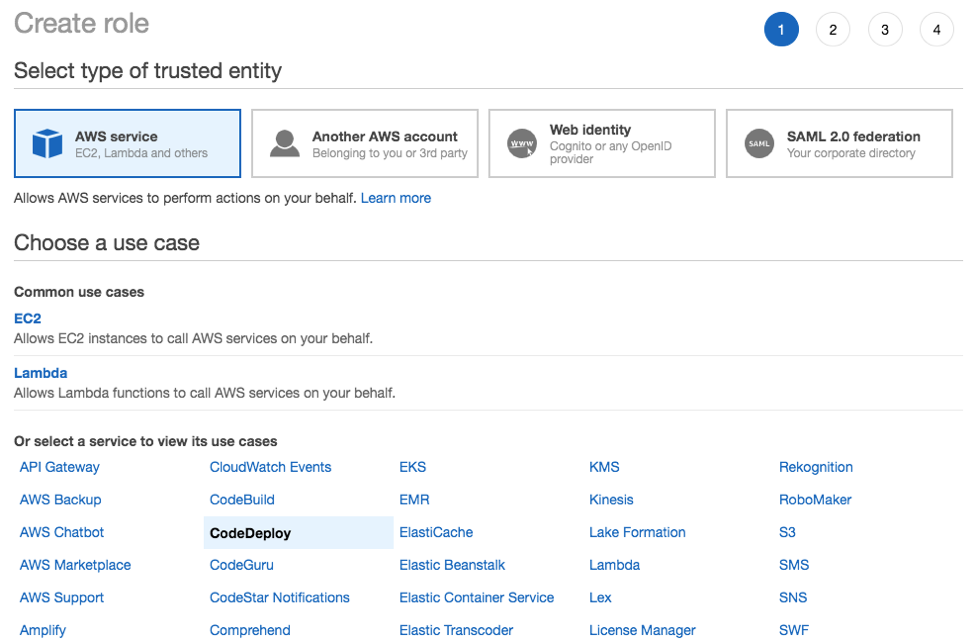Click the AWS service cube icon
The height and width of the screenshot is (639, 974).
(x=47, y=143)
